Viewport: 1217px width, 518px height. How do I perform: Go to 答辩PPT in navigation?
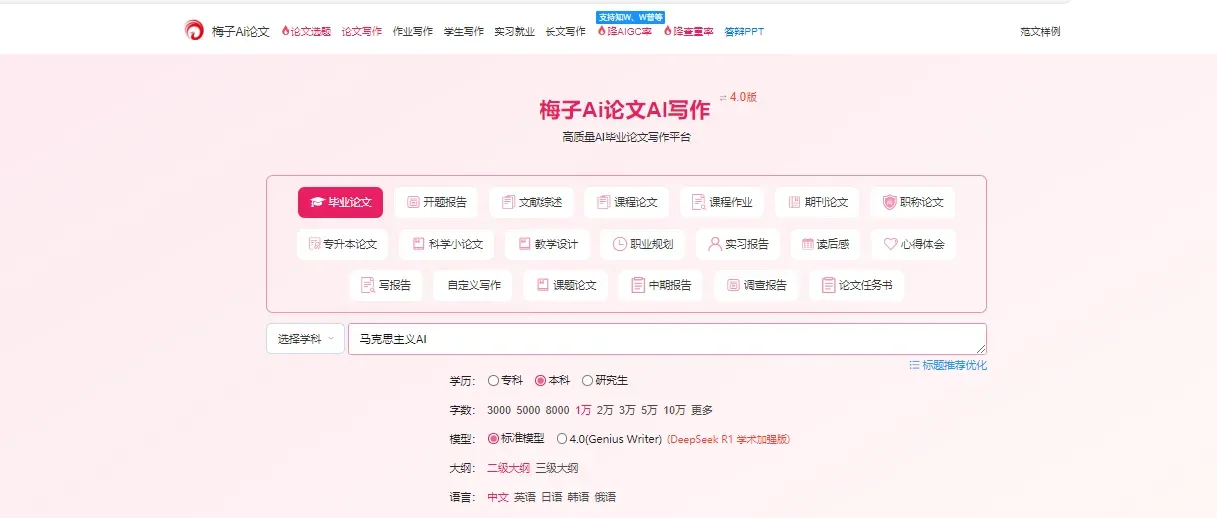(744, 32)
